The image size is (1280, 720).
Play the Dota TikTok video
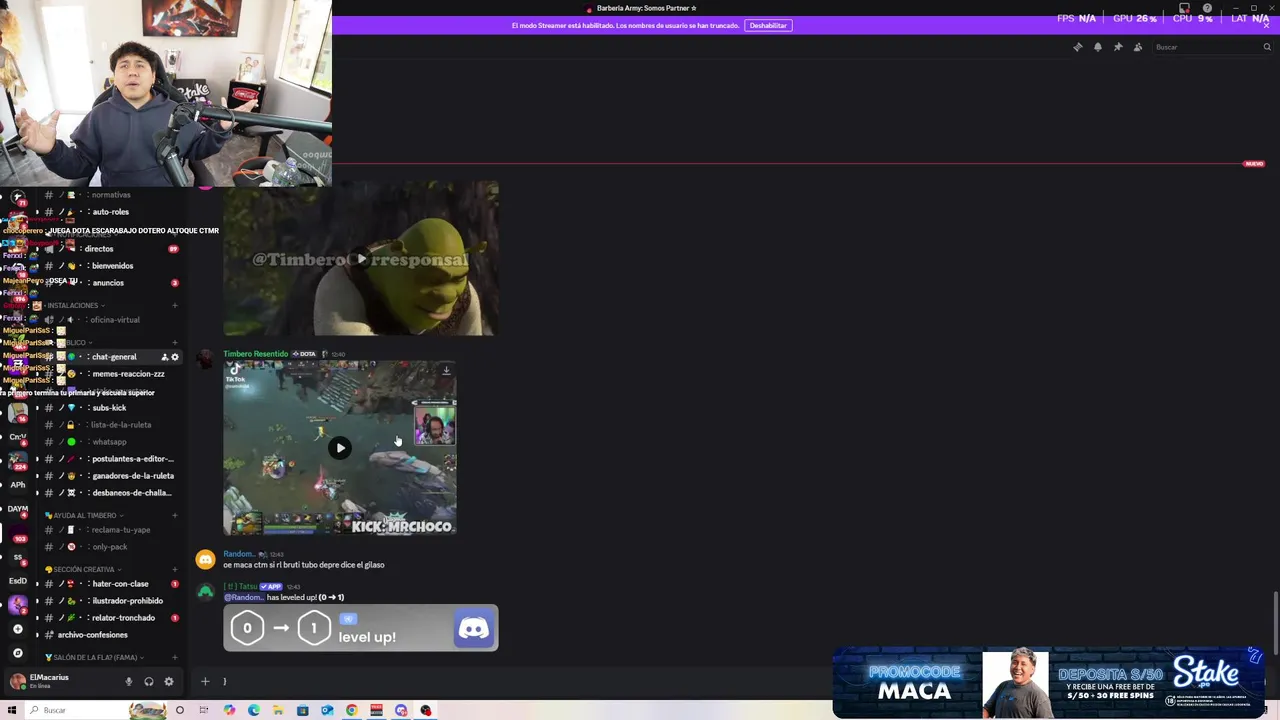[340, 448]
